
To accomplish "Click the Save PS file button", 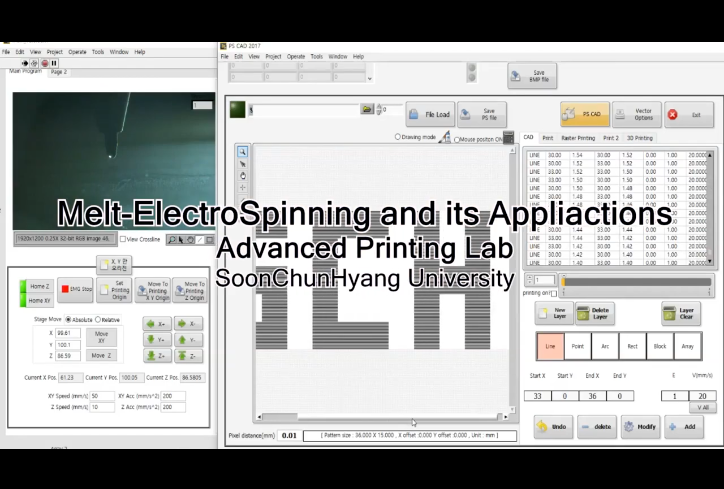I will coord(482,114).
